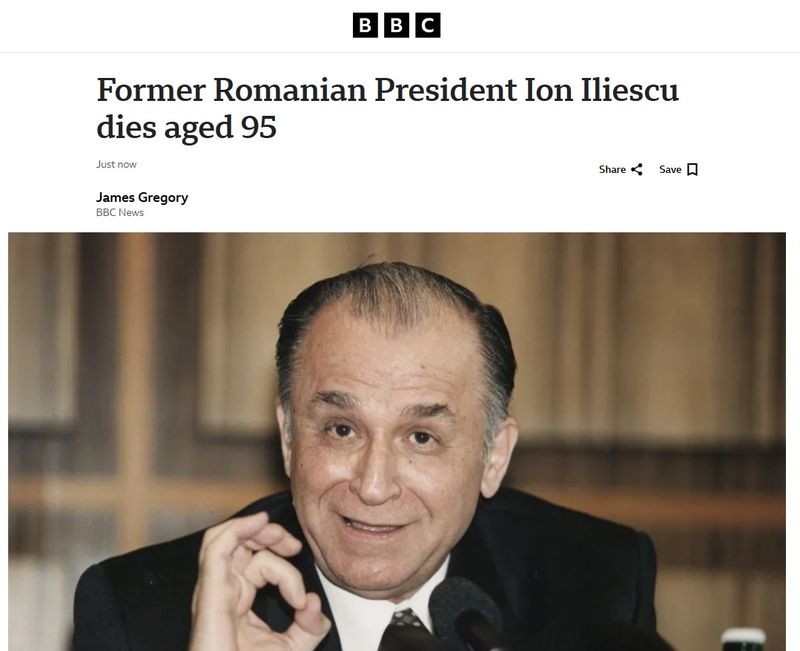Open James Gregory's author profile

click(140, 197)
